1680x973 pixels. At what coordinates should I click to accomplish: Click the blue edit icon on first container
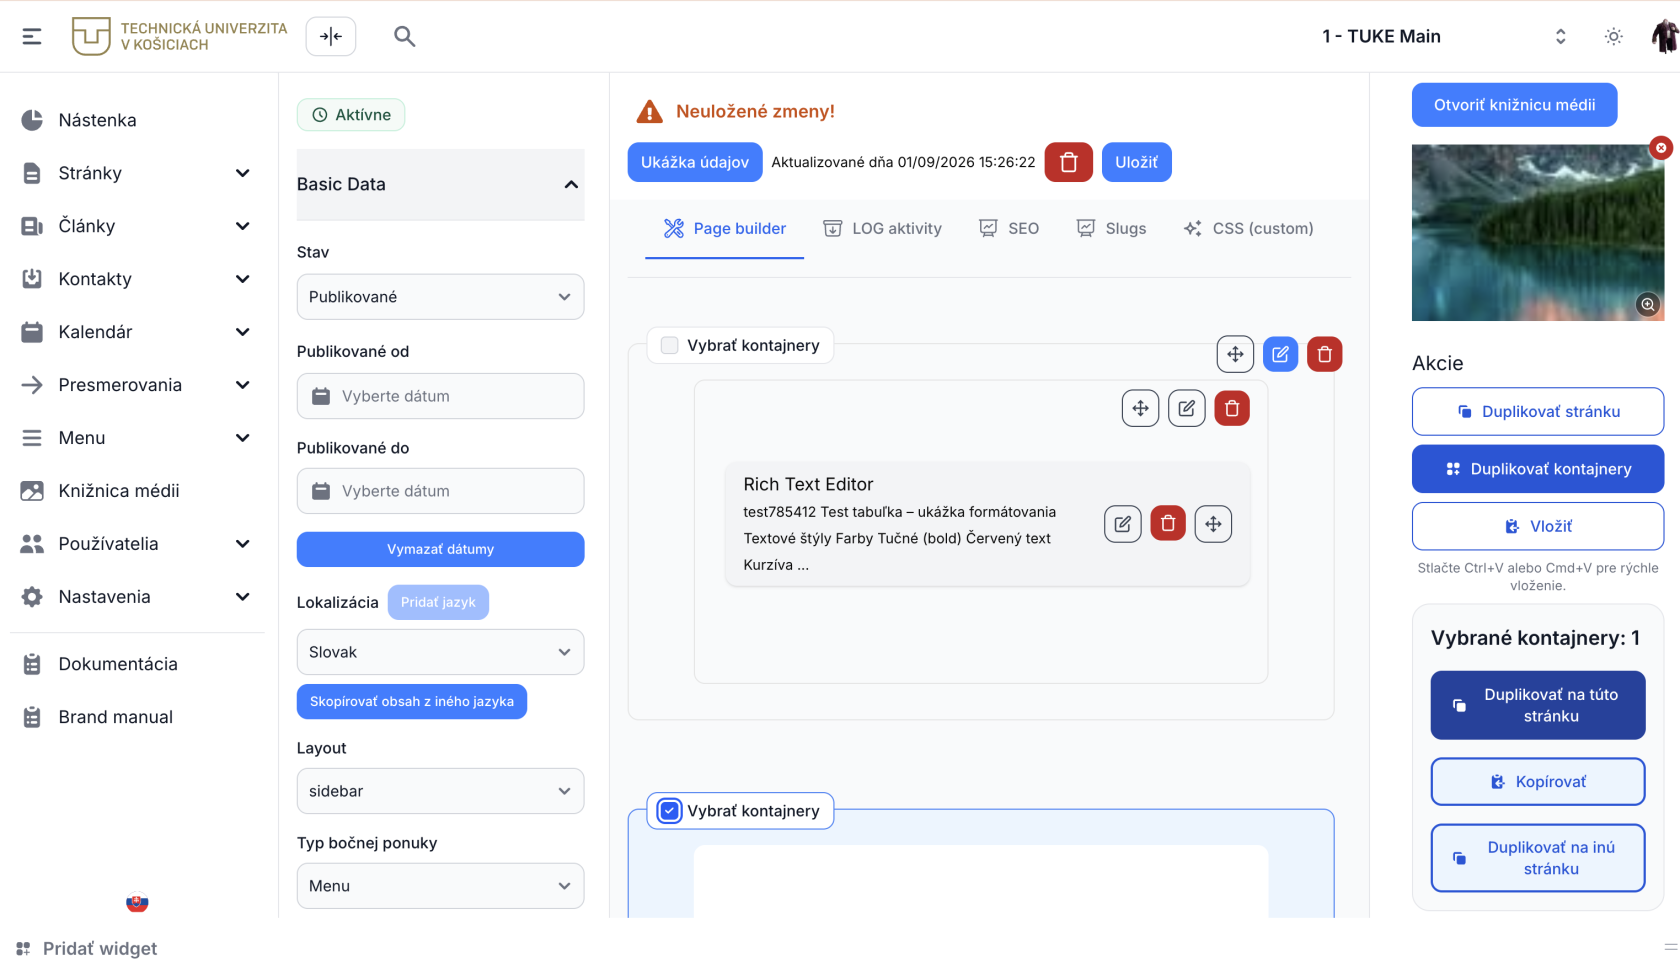[1280, 354]
